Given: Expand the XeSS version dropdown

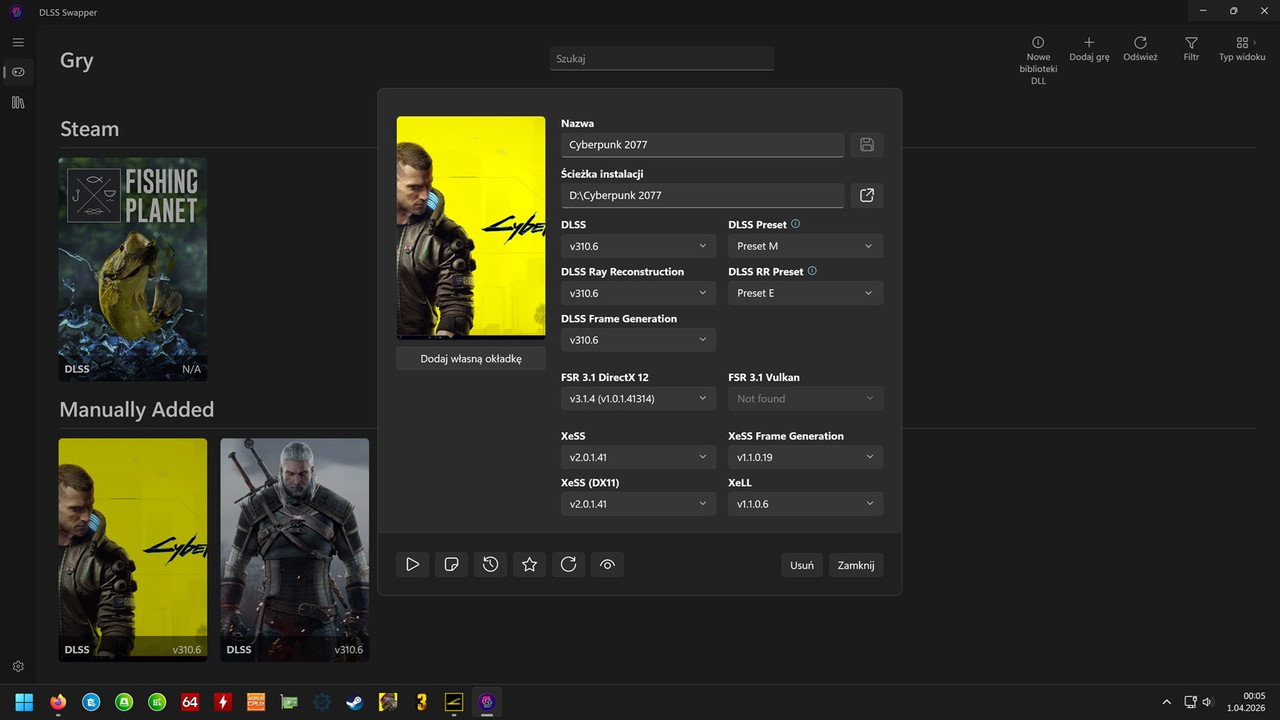Looking at the screenshot, I should (638, 457).
